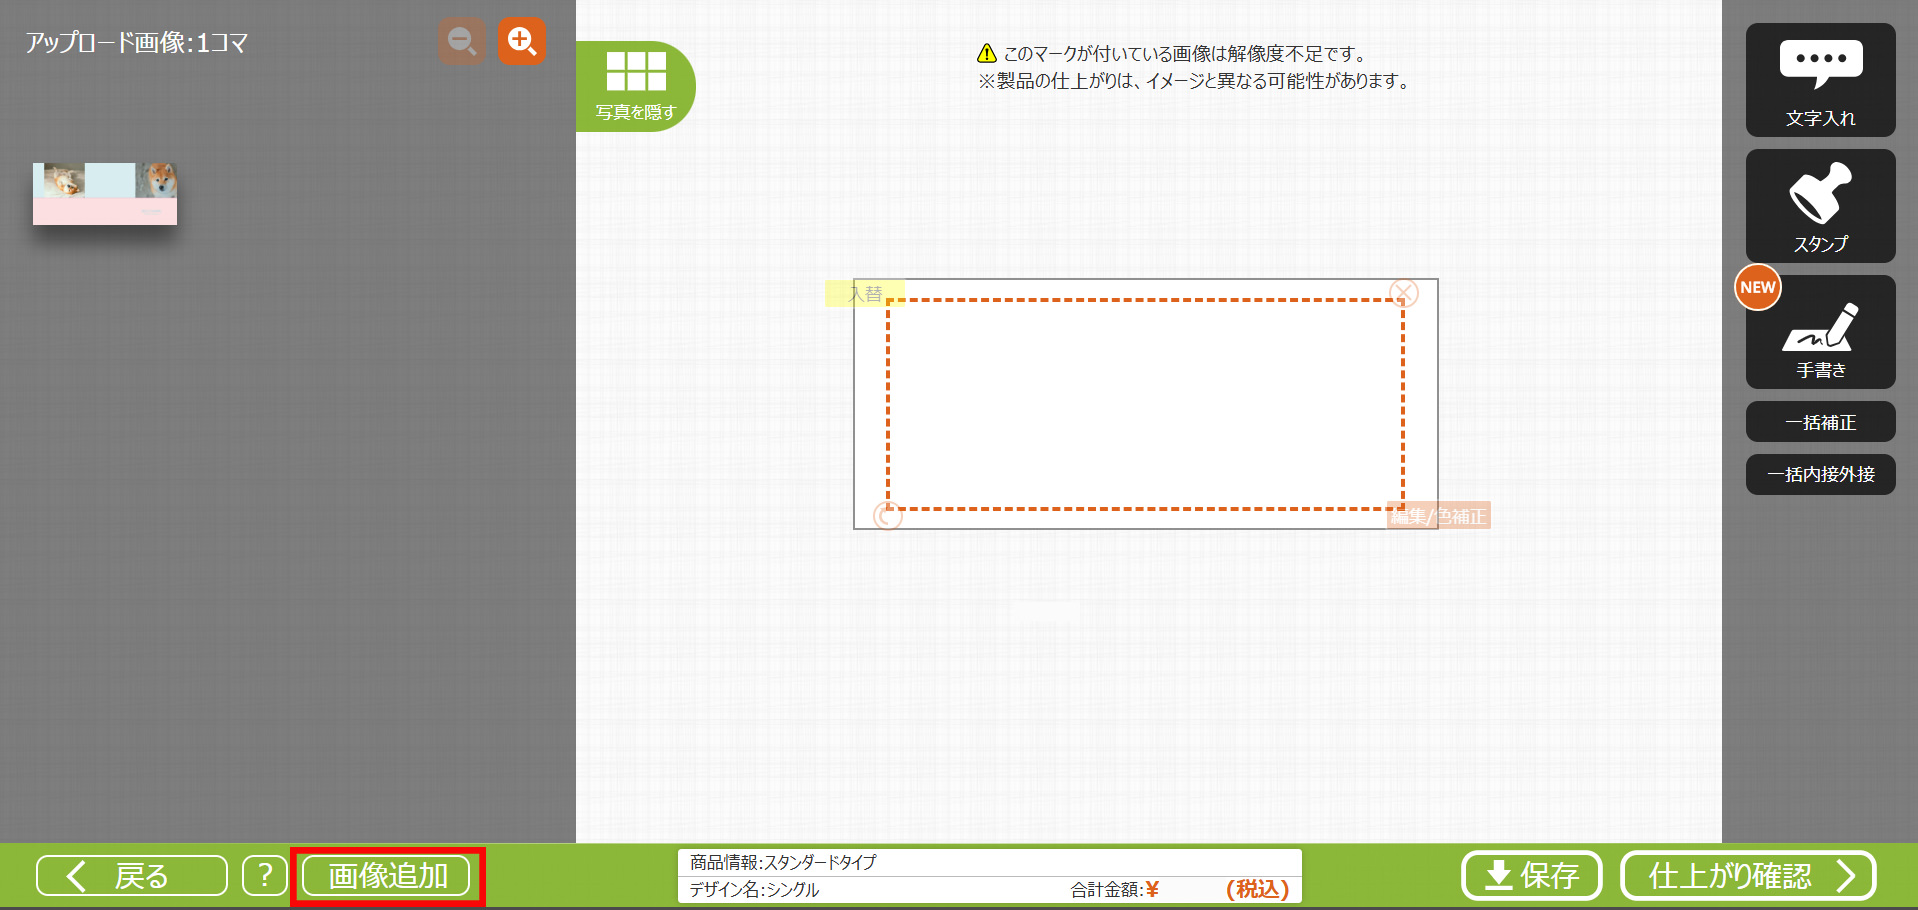This screenshot has width=1918, height=910.
Task: Open the 手書き handwriting tool
Action: pyautogui.click(x=1820, y=332)
